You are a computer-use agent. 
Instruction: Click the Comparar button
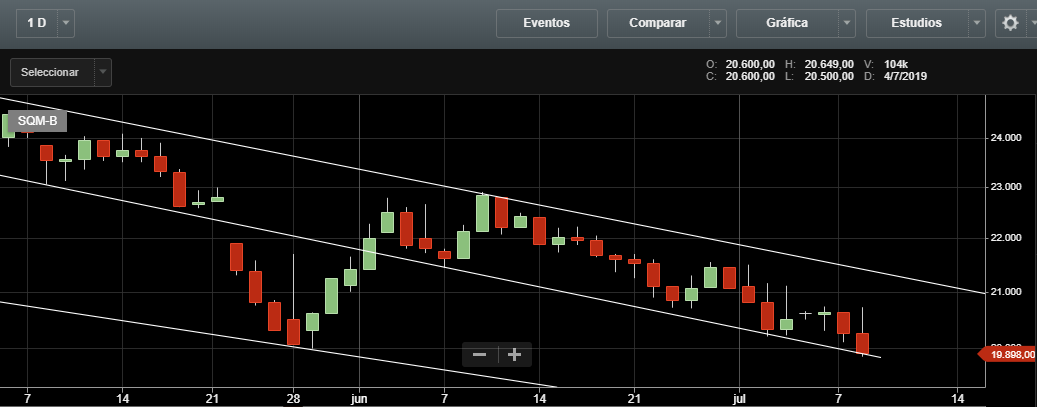pos(657,23)
